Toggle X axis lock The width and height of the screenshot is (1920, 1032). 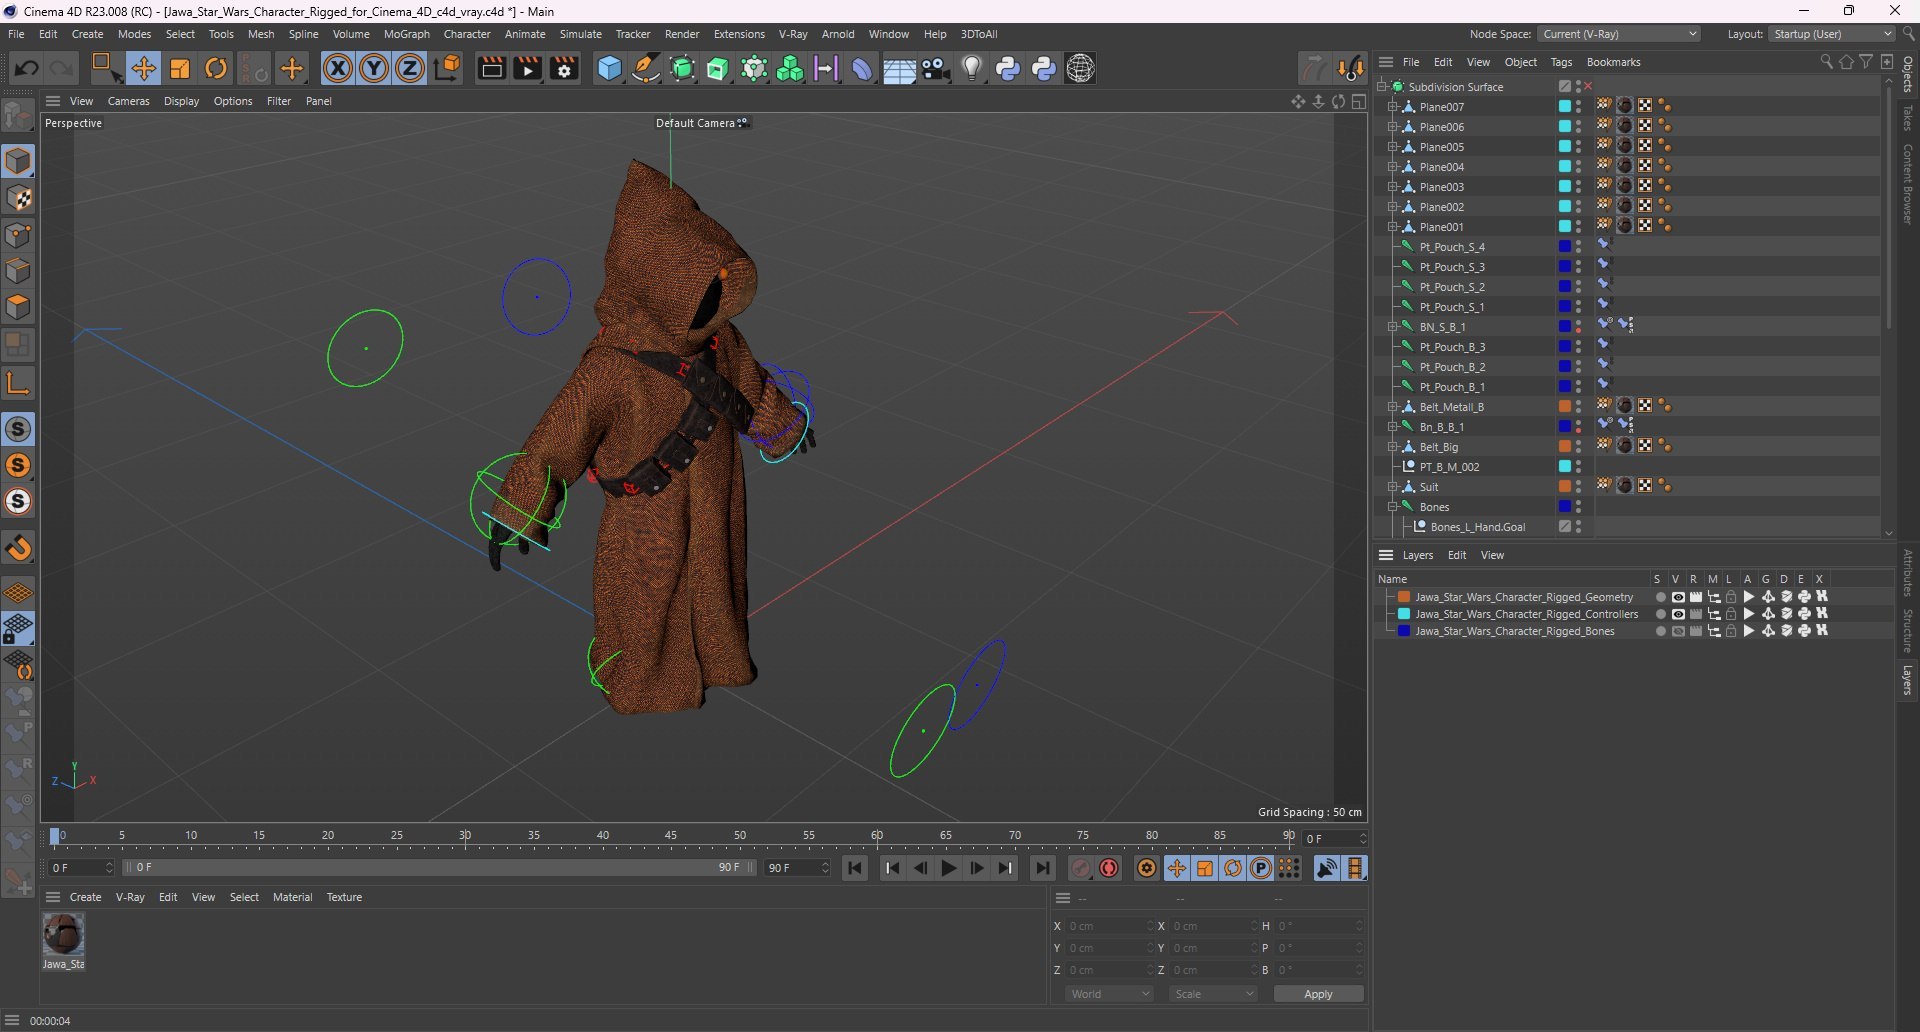coord(338,68)
